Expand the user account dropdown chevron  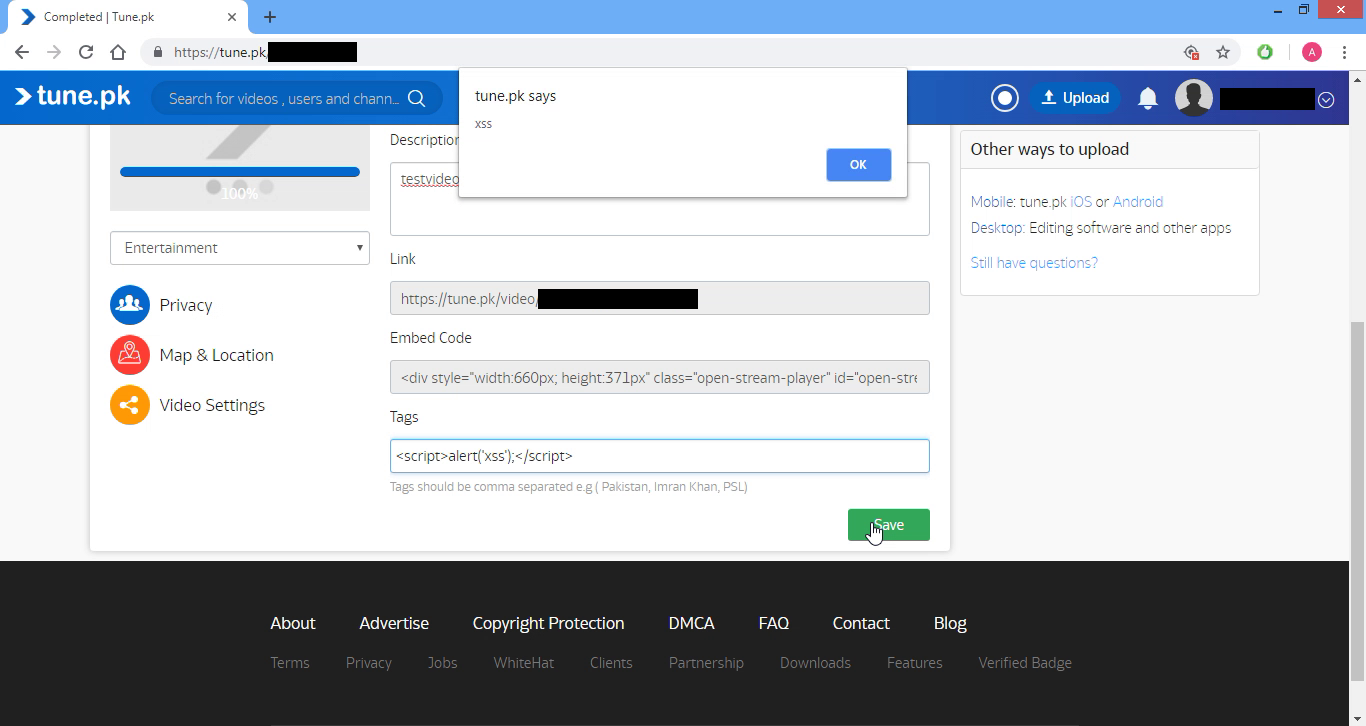1326,99
